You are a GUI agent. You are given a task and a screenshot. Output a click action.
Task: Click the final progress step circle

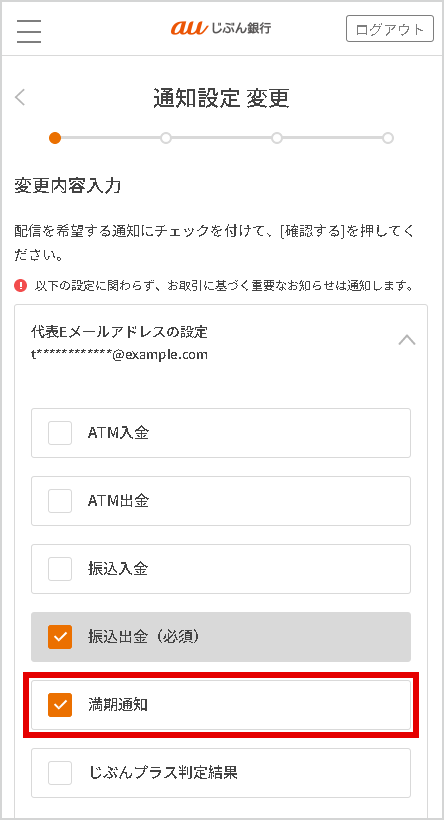(388, 138)
